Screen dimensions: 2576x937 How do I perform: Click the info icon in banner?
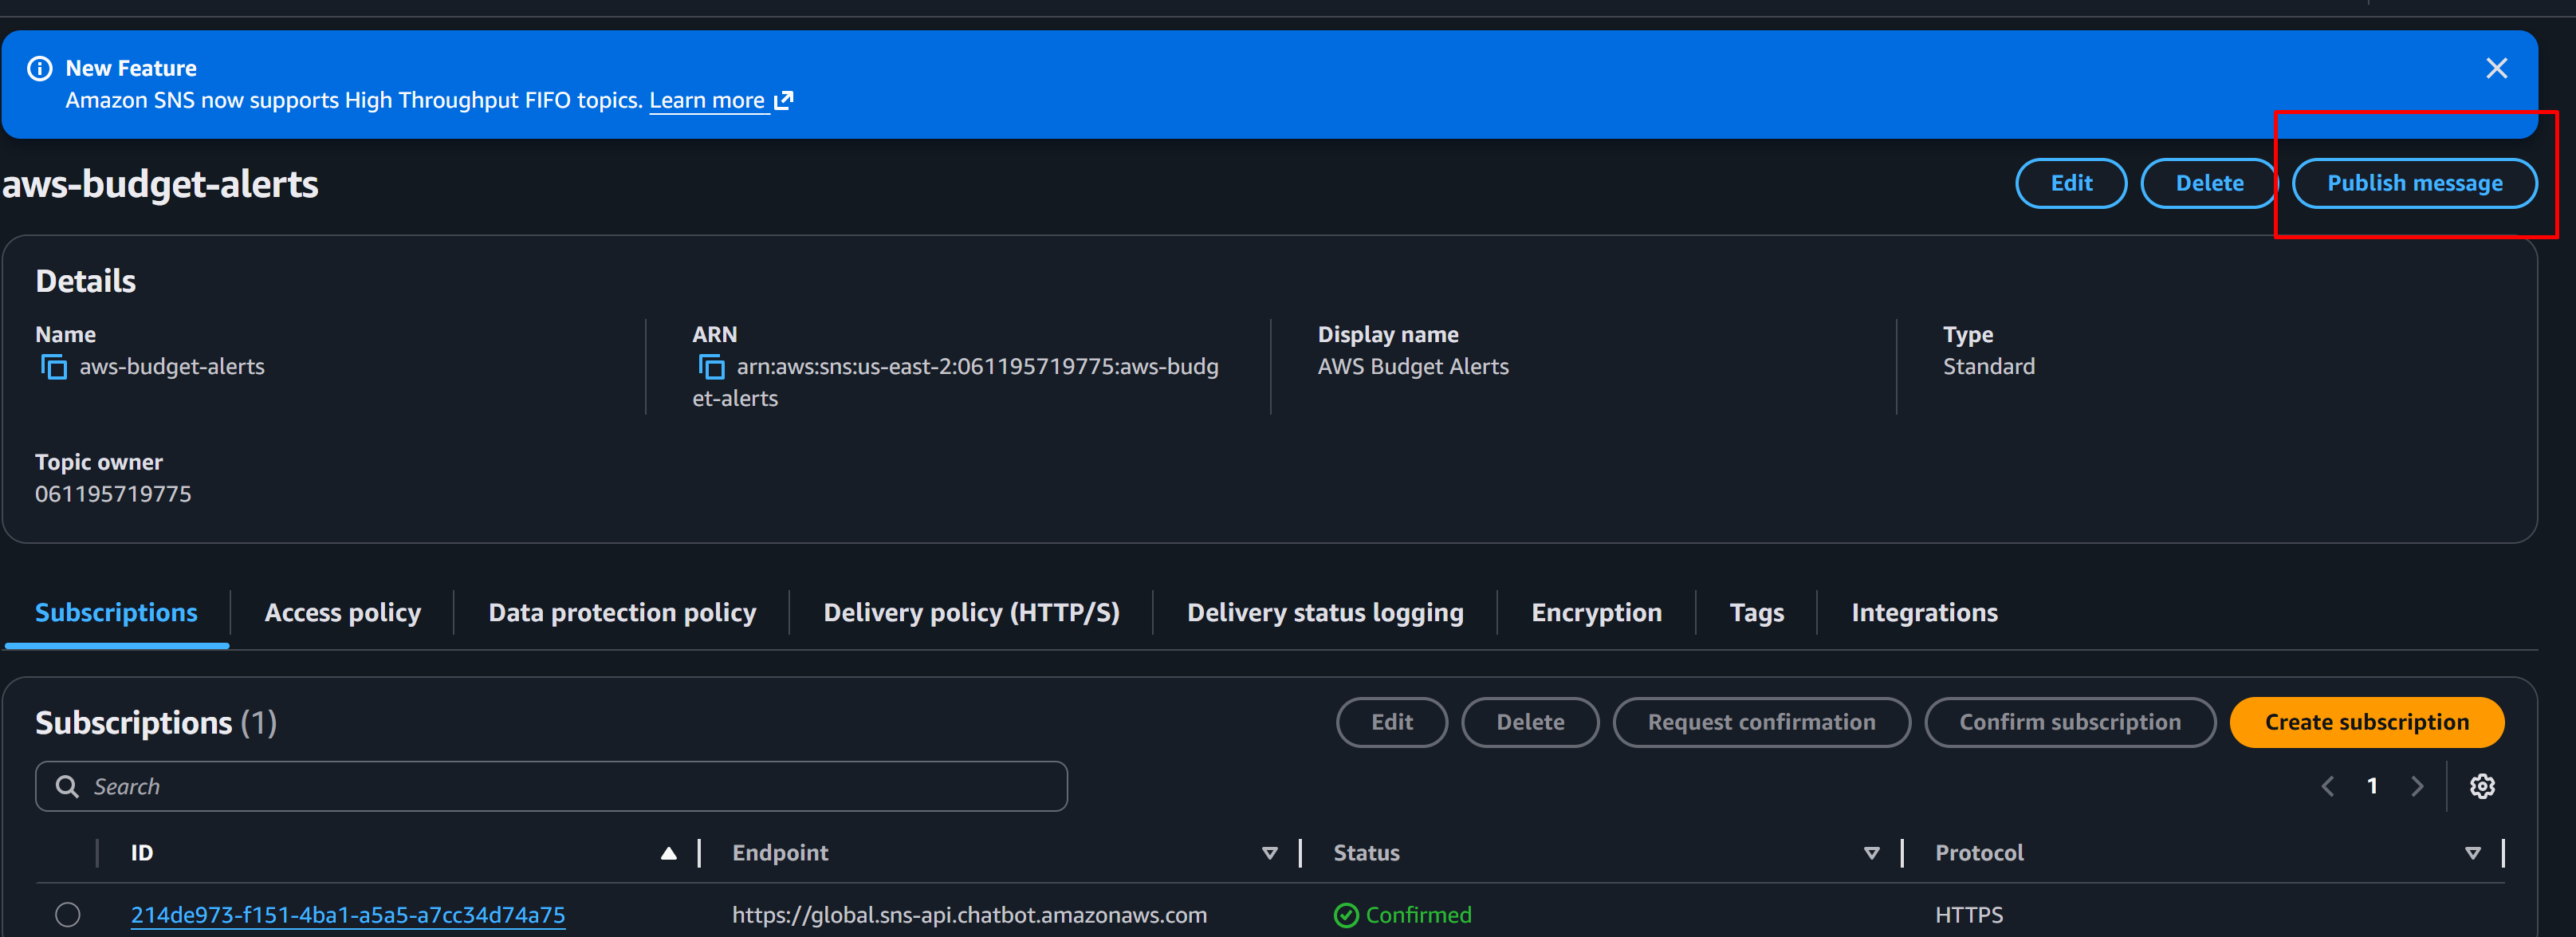(40, 68)
